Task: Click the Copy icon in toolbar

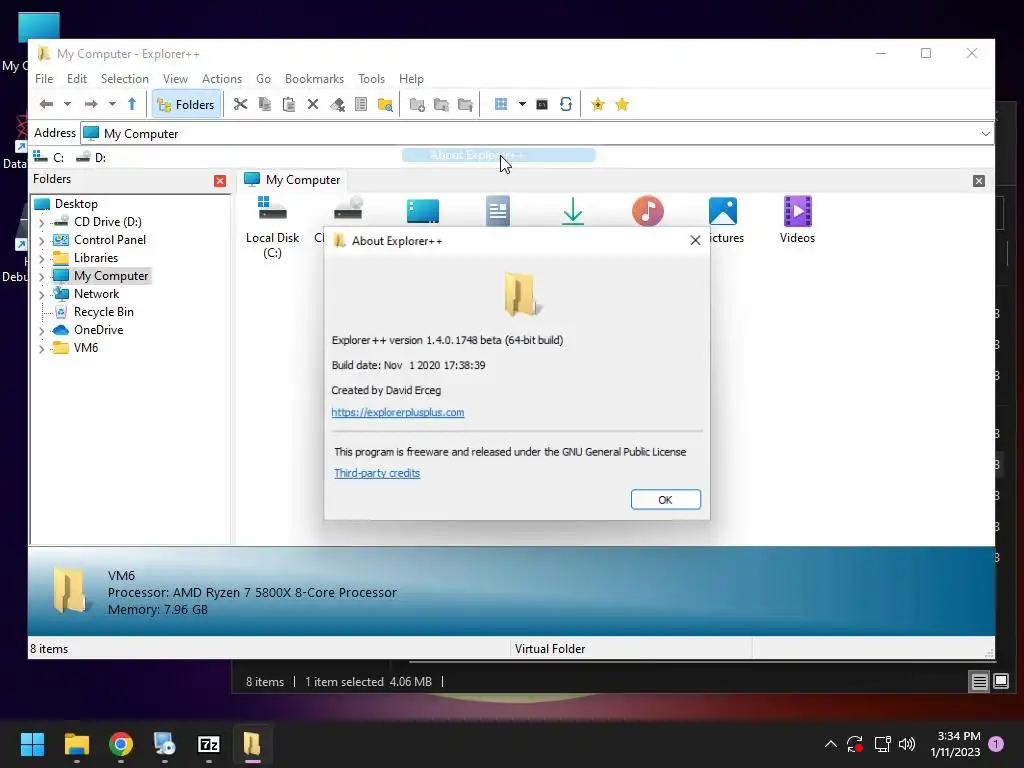Action: point(264,104)
